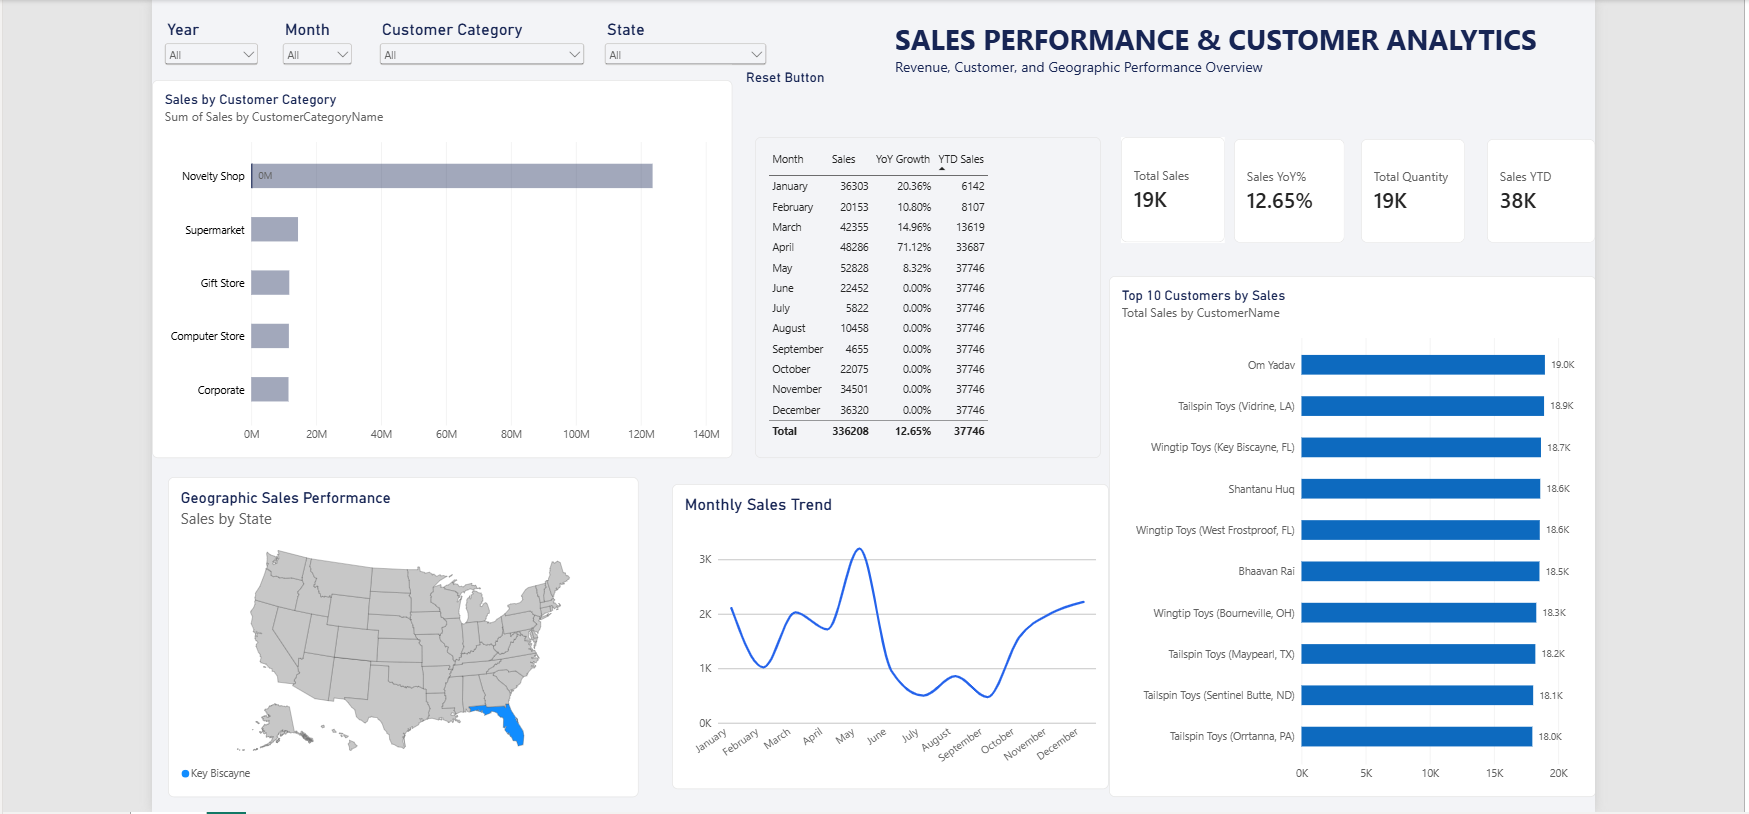This screenshot has height=814, width=1749.
Task: Click the YTD Sales column header
Action: 961,159
